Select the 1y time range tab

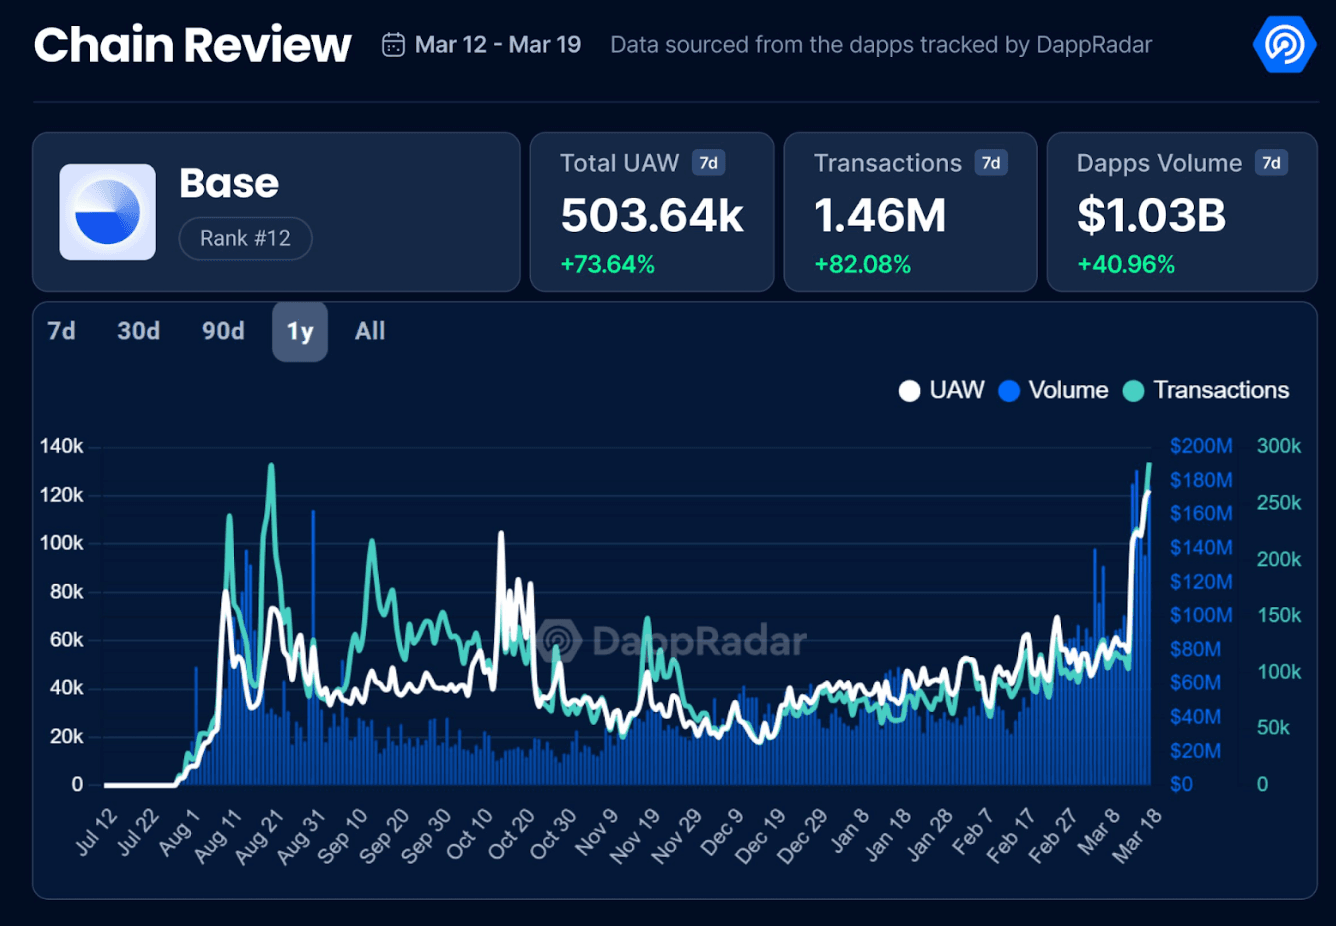[300, 332]
